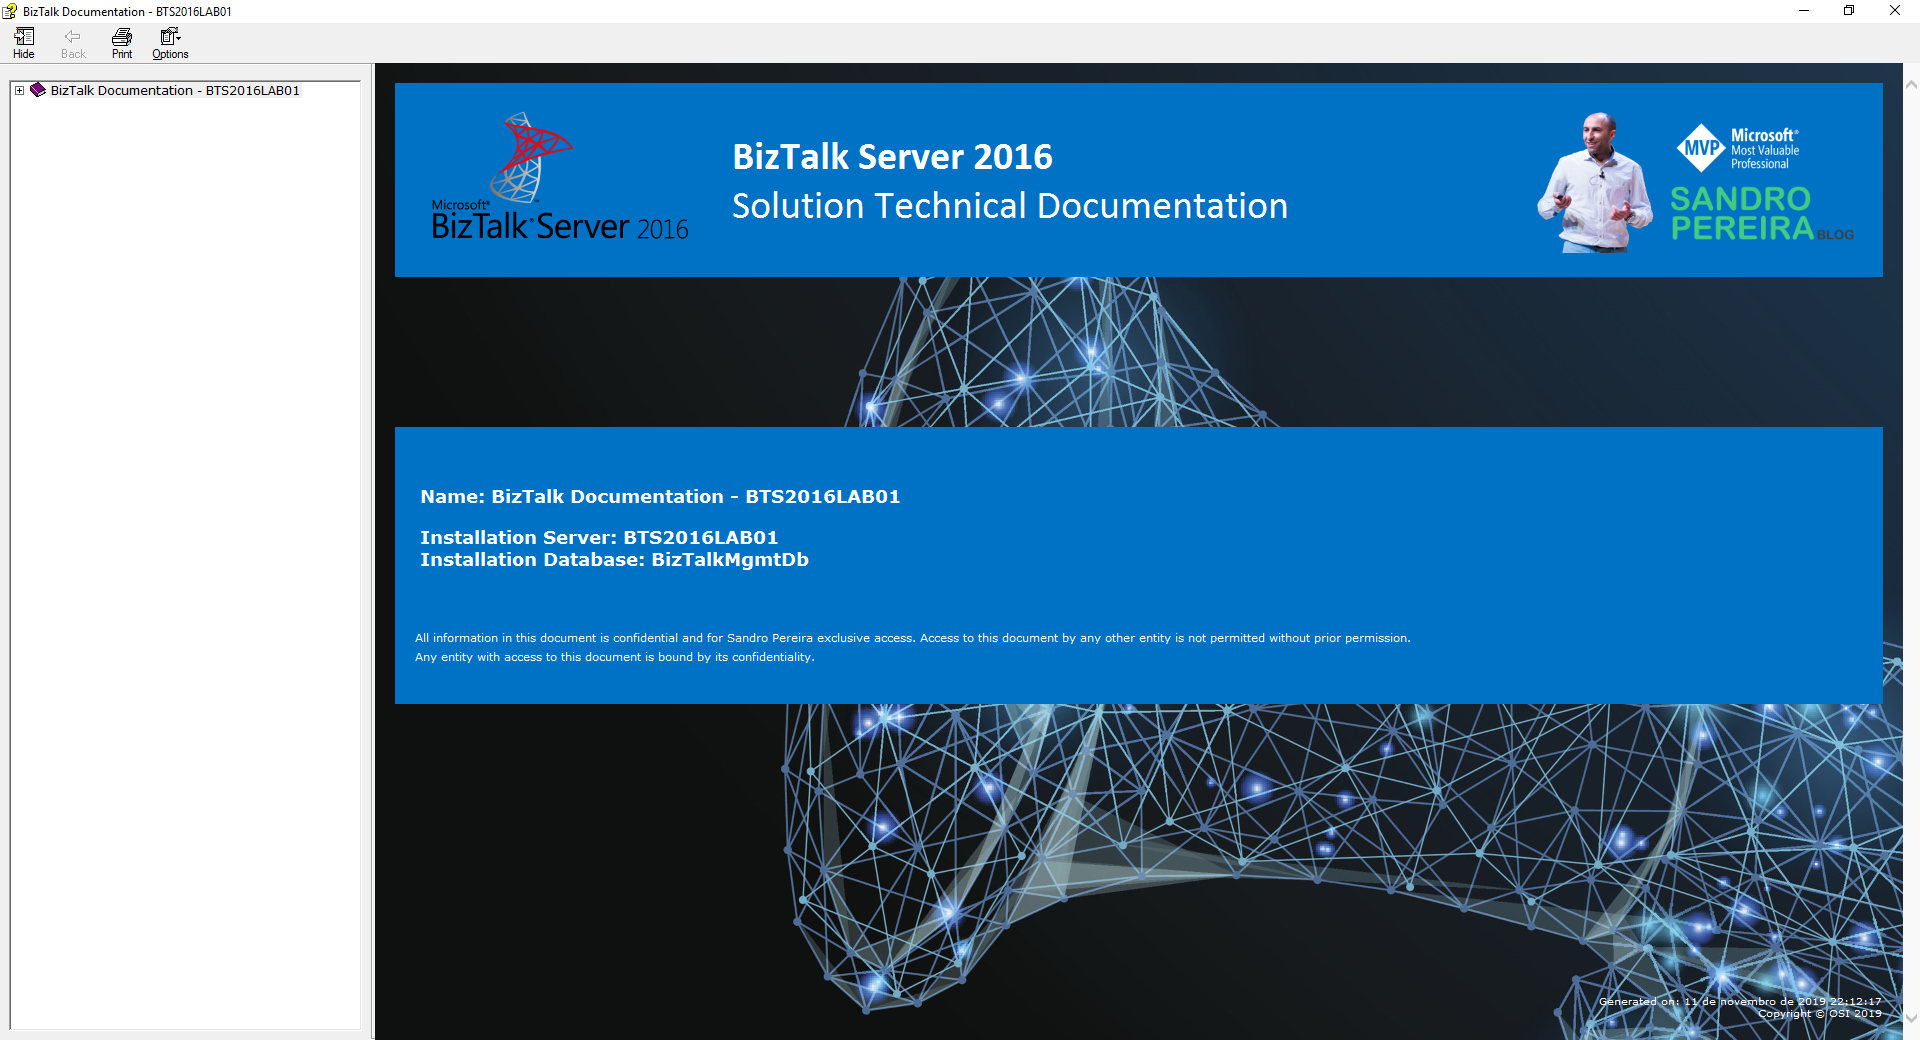Click the Sandro Pereira portrait photo

click(1596, 183)
